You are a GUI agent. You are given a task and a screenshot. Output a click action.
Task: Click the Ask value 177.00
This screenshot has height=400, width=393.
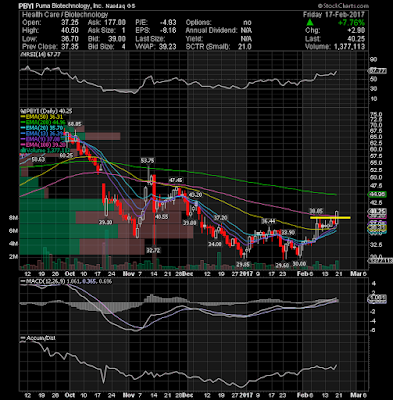[x=116, y=23]
